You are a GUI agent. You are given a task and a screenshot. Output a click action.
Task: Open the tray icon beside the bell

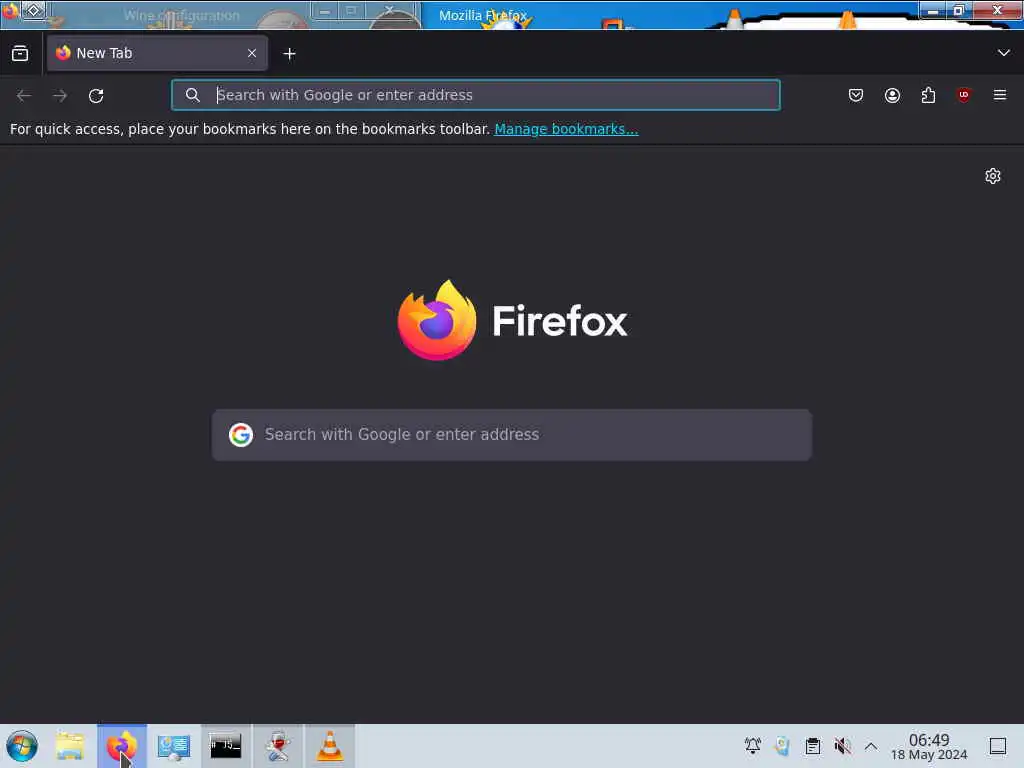782,746
